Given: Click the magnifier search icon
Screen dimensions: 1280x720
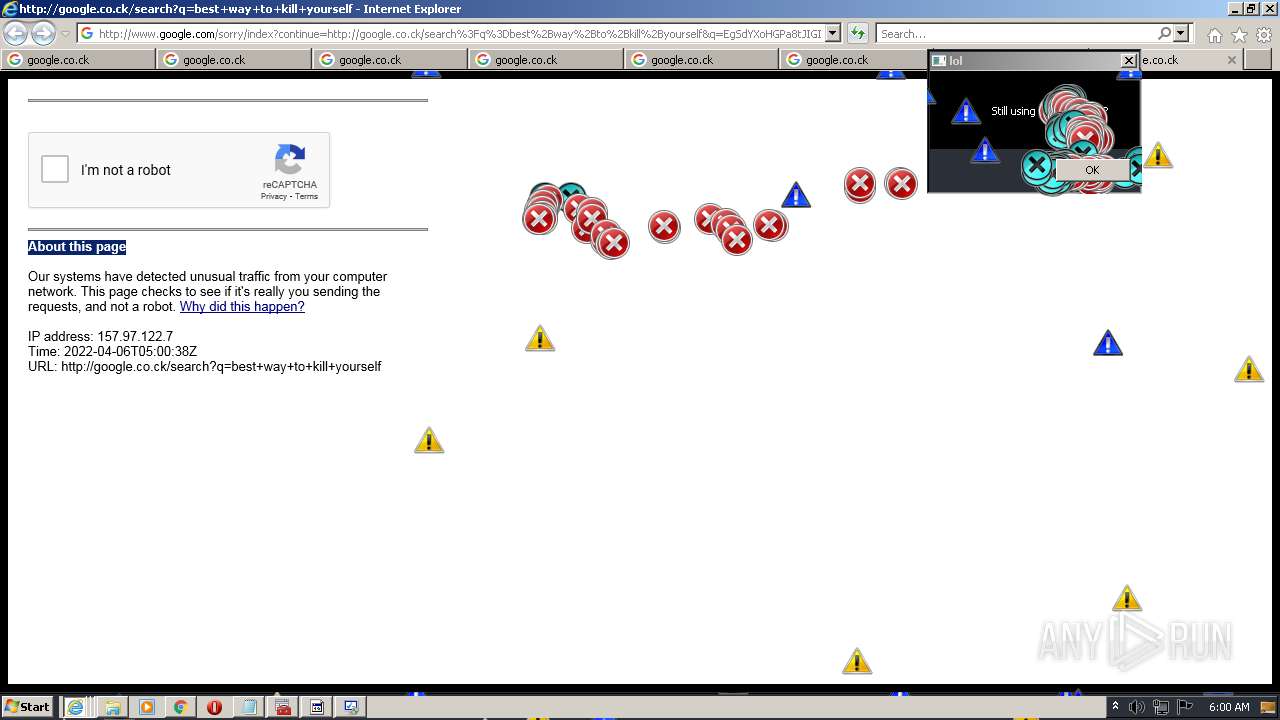Looking at the screenshot, I should tap(1164, 34).
